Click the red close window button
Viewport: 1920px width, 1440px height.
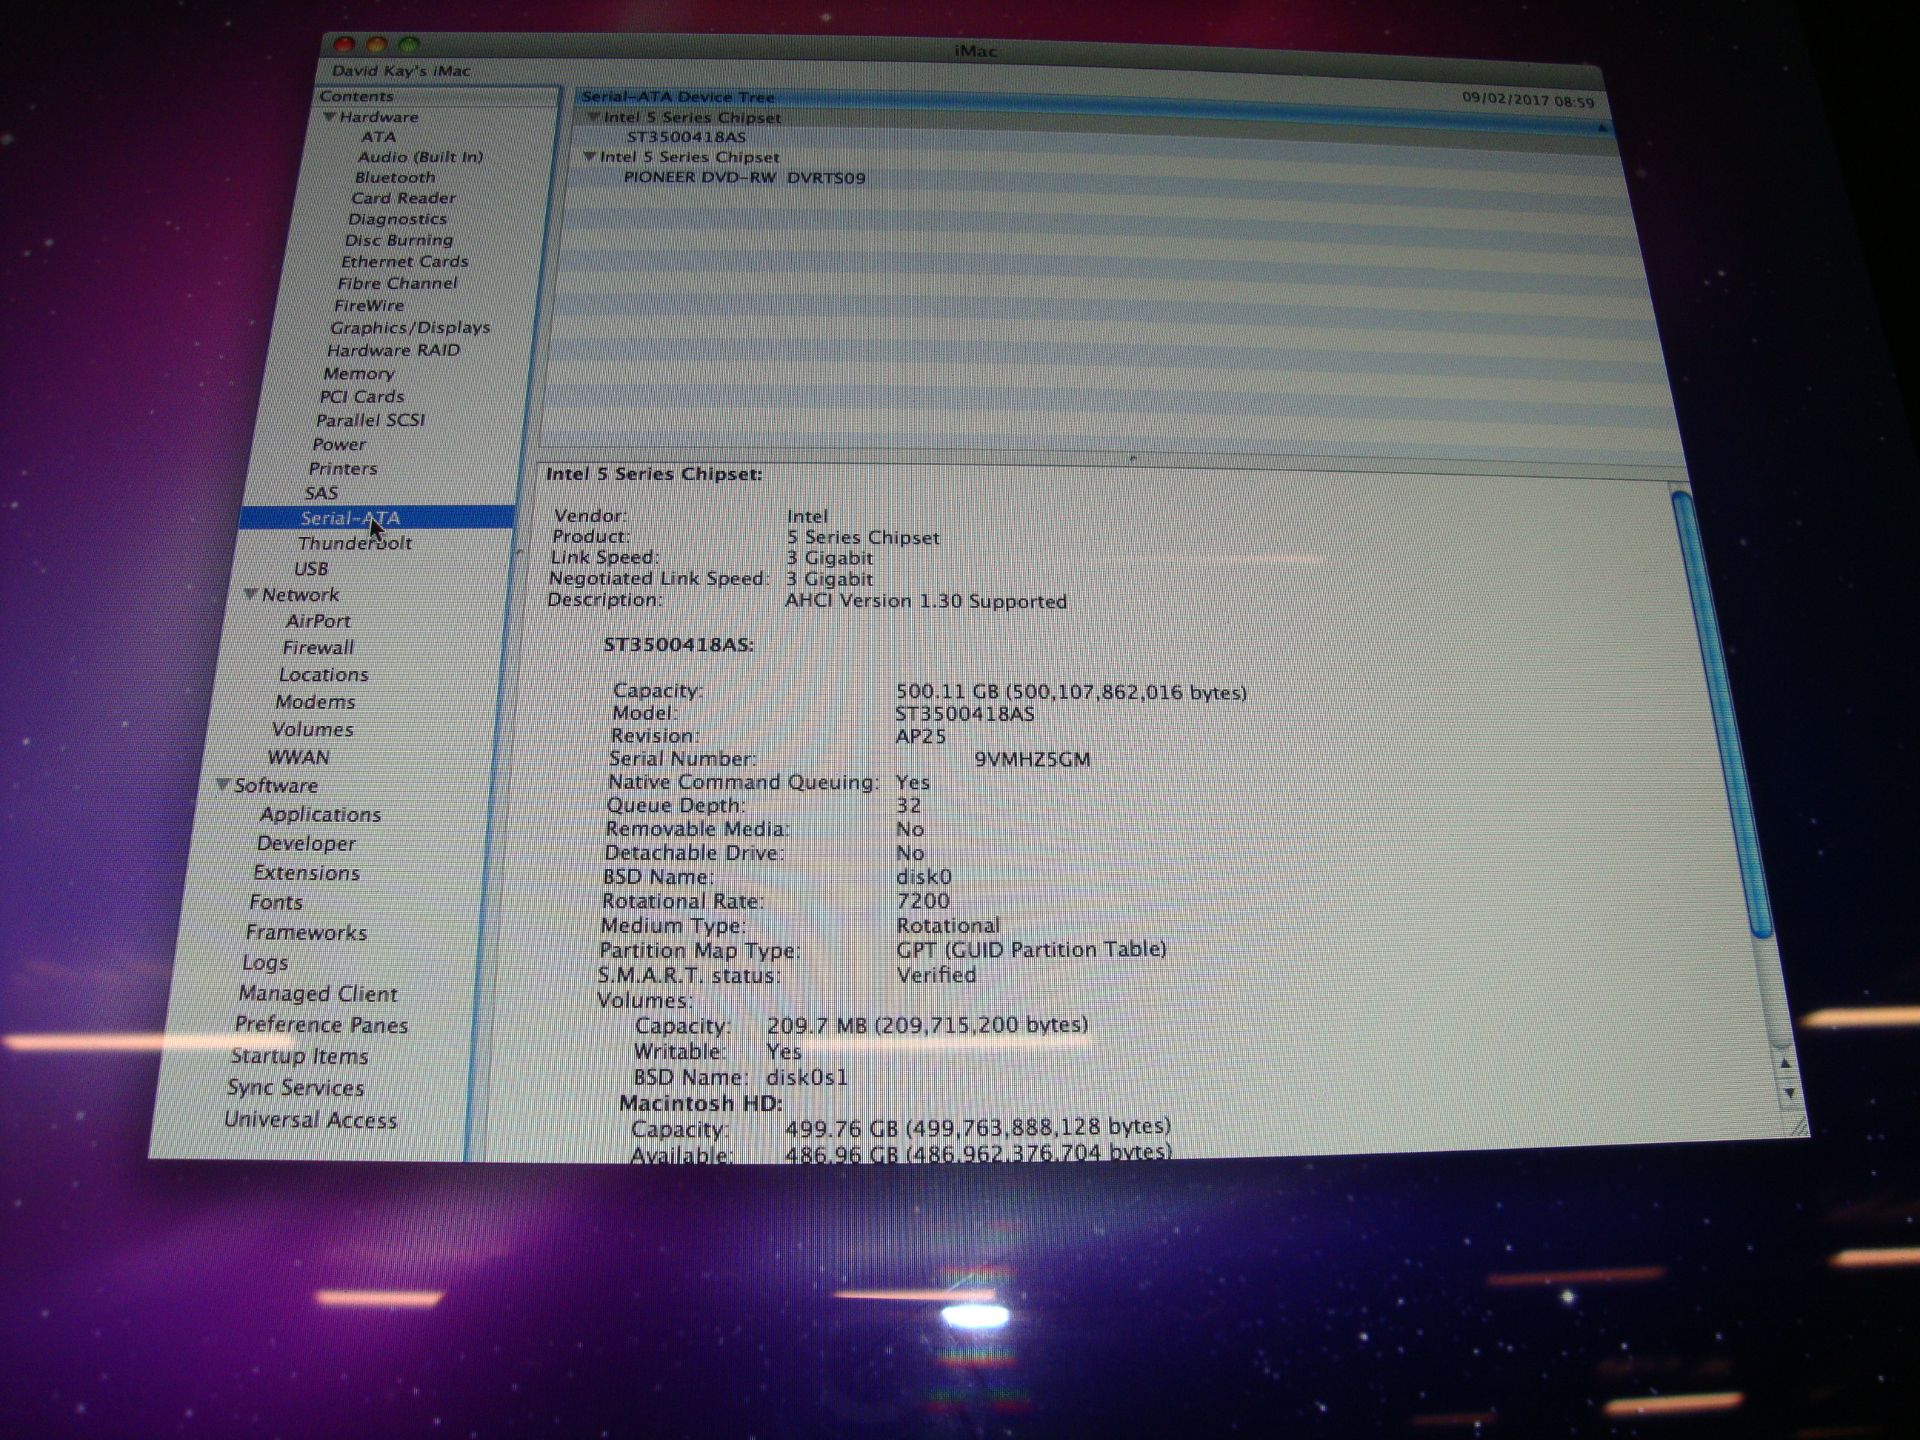pyautogui.click(x=344, y=44)
